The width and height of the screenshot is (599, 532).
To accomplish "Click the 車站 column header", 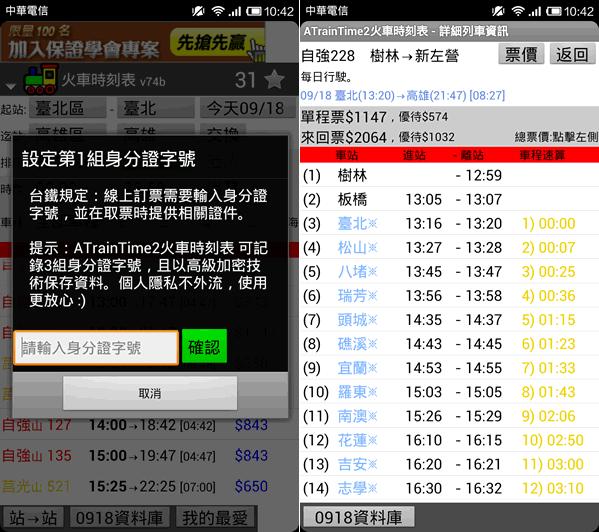I will [x=347, y=155].
